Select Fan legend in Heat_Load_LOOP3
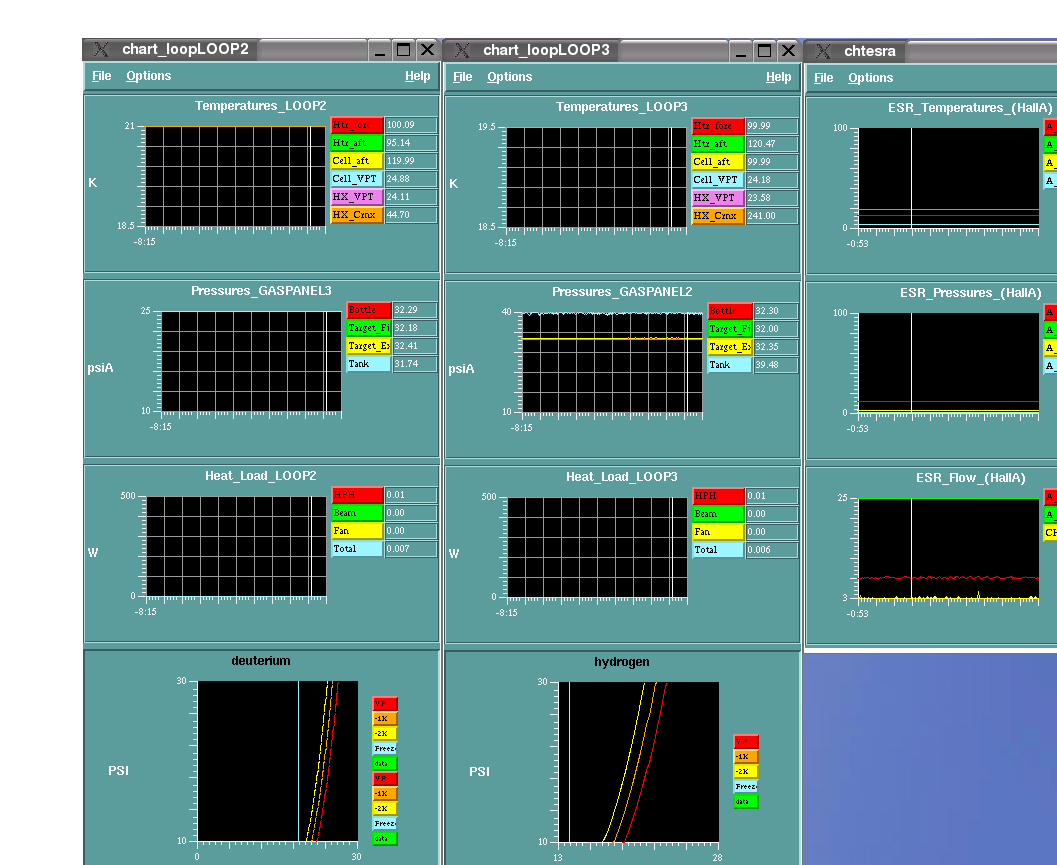 [719, 532]
